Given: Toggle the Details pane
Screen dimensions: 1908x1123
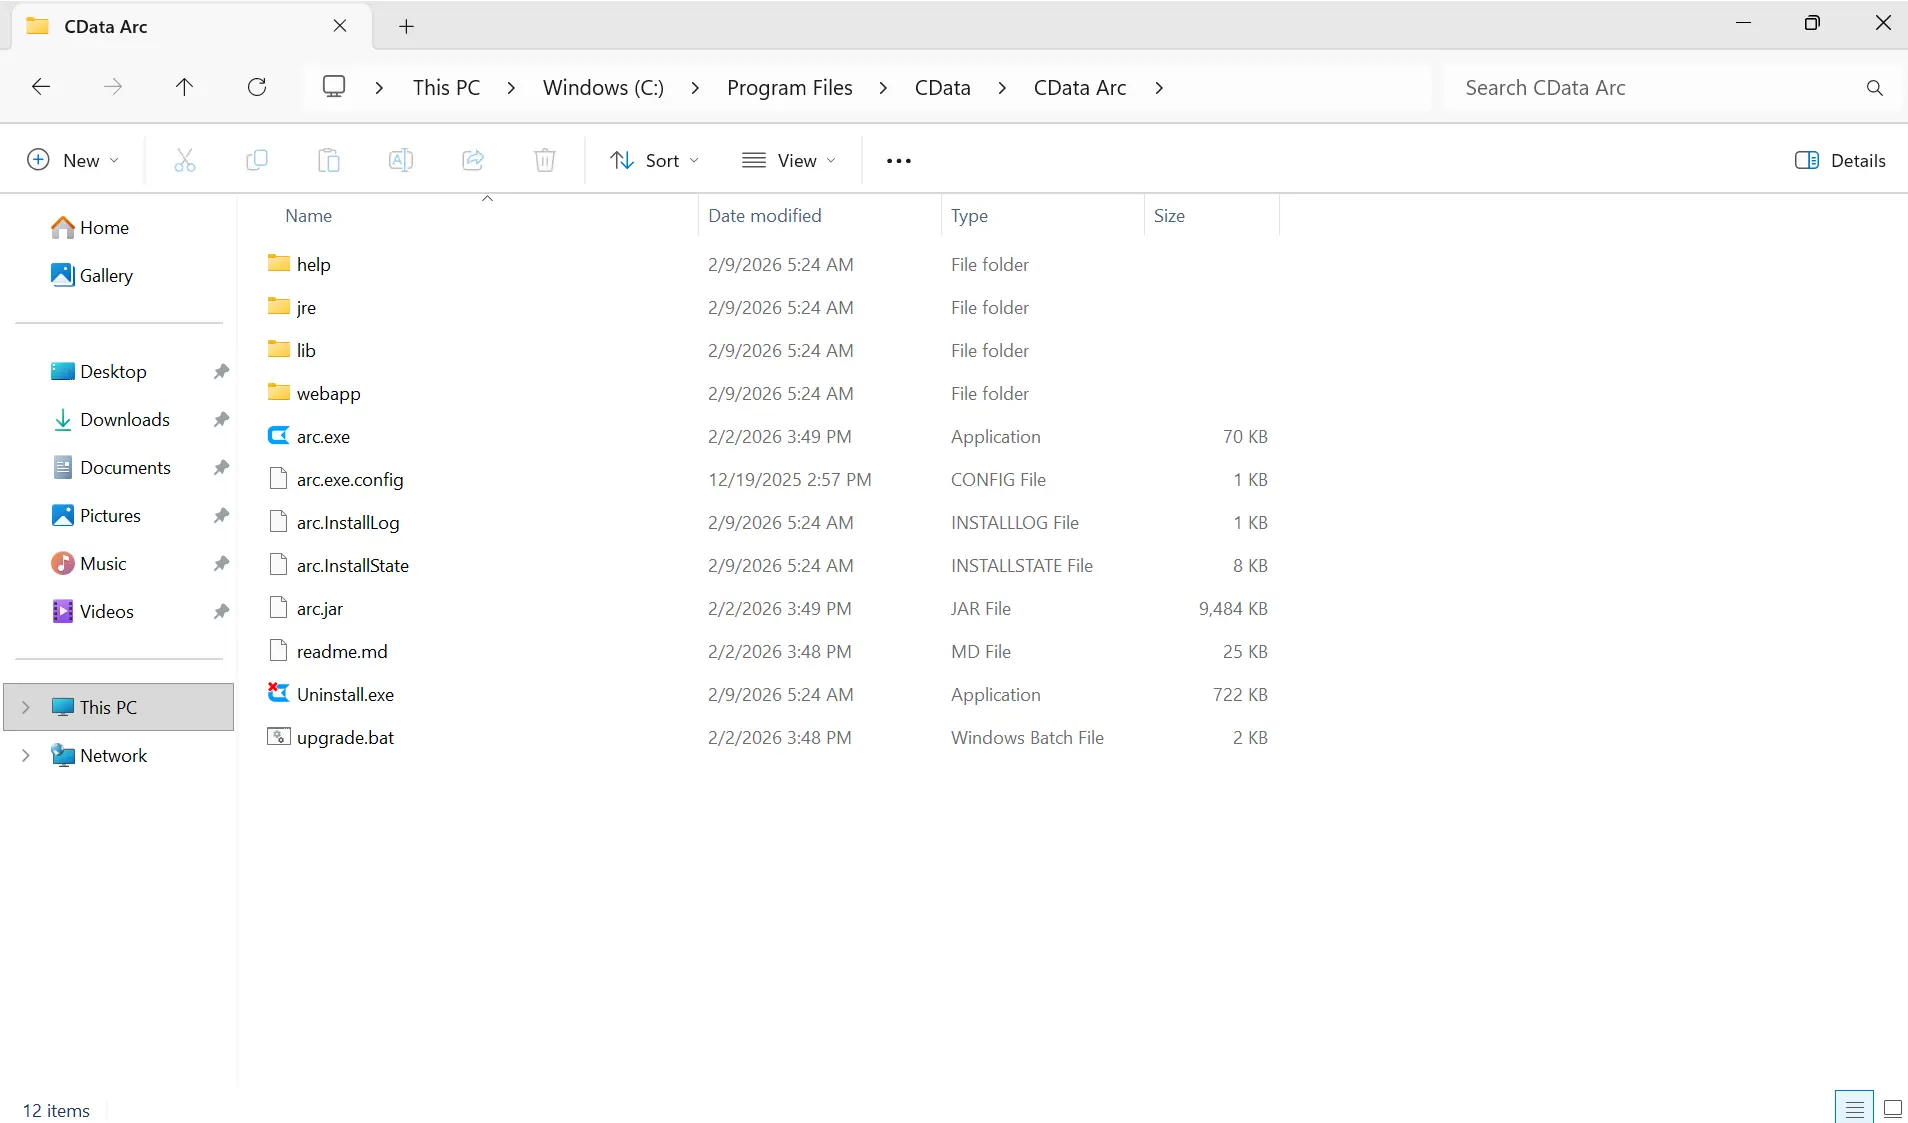Looking at the screenshot, I should (x=1840, y=160).
